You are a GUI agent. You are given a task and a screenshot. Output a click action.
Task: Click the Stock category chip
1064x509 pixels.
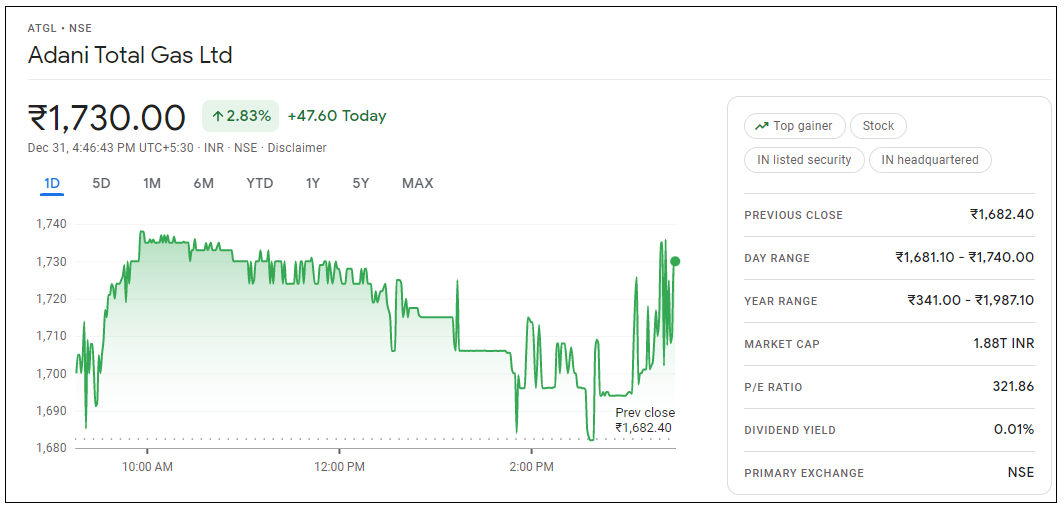878,126
